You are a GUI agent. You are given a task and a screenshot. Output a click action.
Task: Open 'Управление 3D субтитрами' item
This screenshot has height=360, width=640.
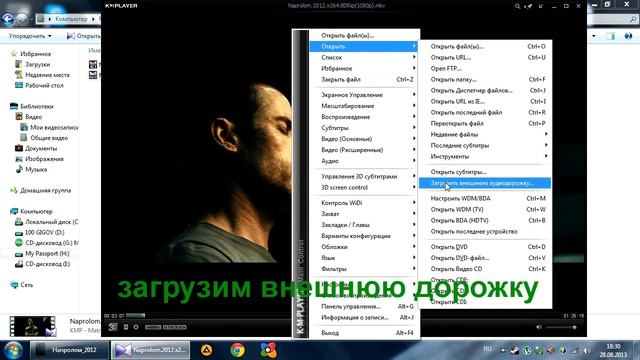(364, 176)
